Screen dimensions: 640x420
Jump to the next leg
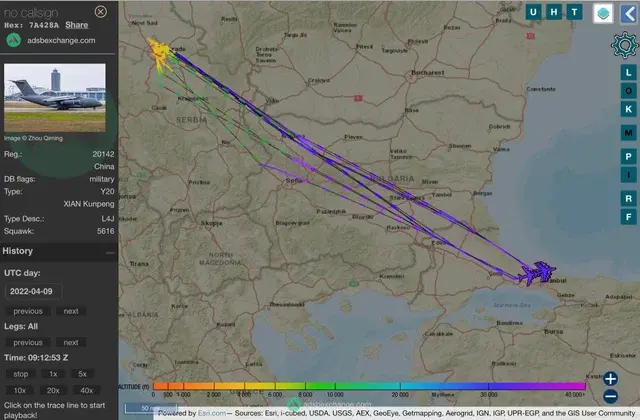pos(71,342)
